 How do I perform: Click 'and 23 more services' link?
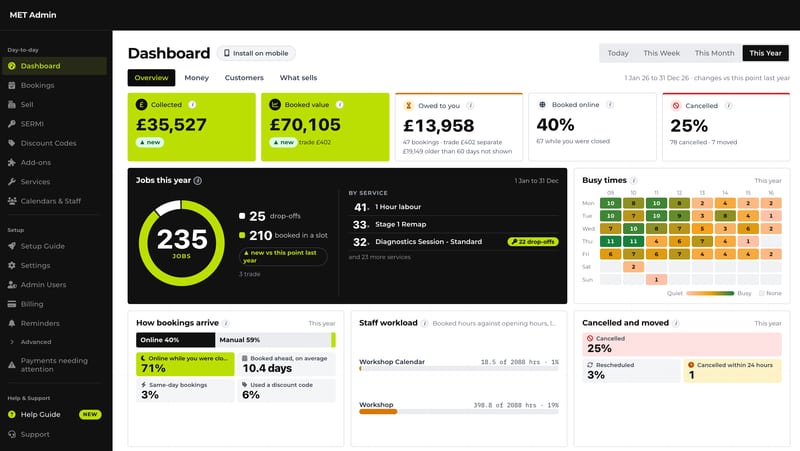point(380,257)
